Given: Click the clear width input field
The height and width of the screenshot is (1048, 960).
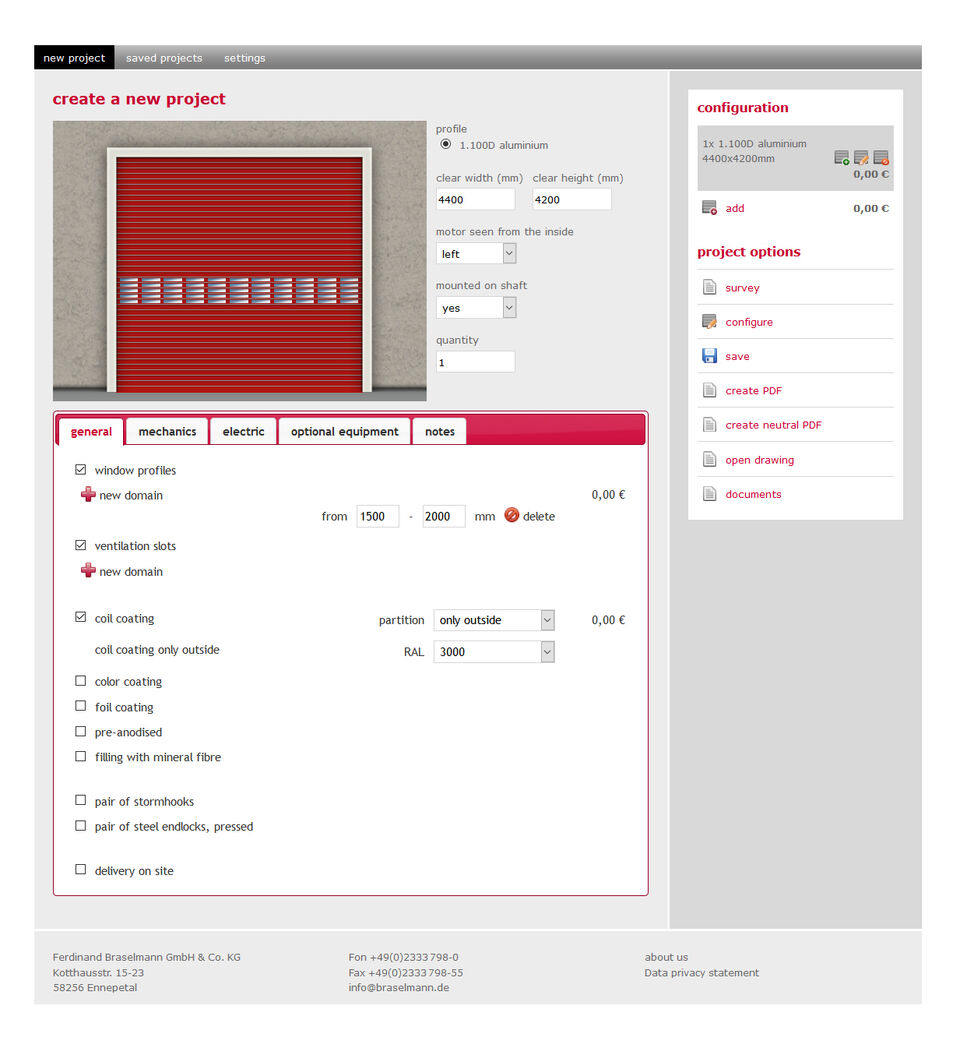Looking at the screenshot, I should (475, 200).
